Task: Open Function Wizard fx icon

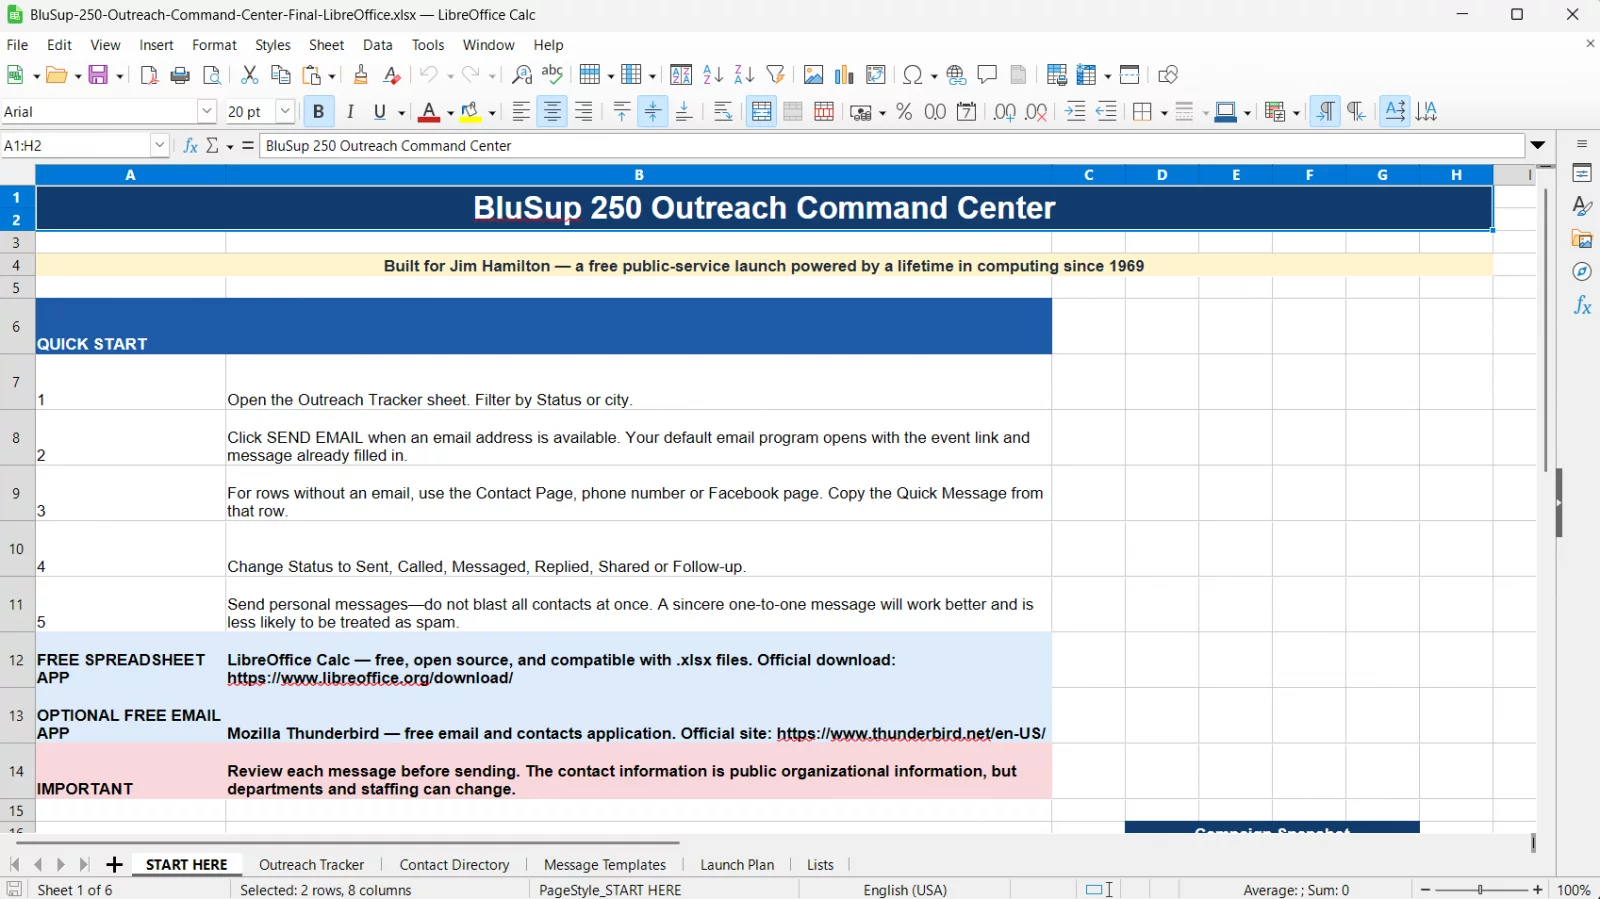Action: pyautogui.click(x=190, y=146)
